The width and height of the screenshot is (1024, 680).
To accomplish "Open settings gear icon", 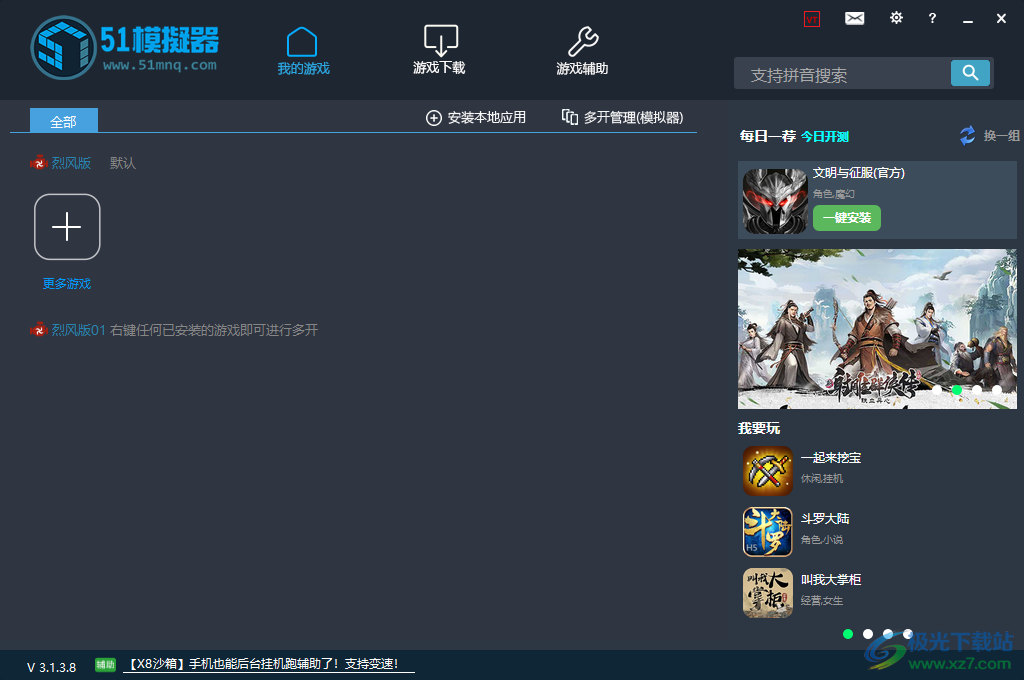I will (x=896, y=18).
